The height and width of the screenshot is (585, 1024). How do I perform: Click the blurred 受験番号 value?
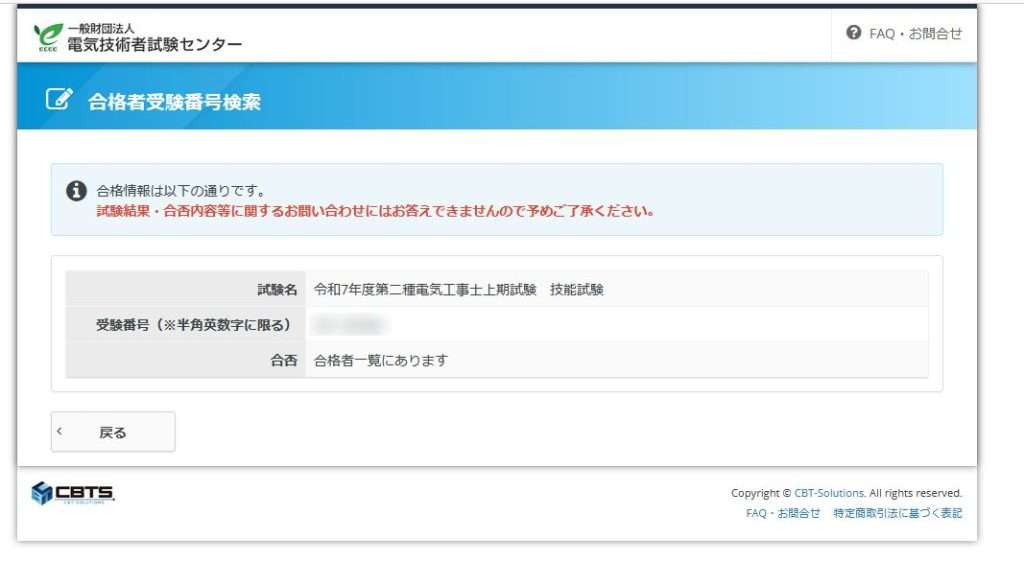(348, 324)
